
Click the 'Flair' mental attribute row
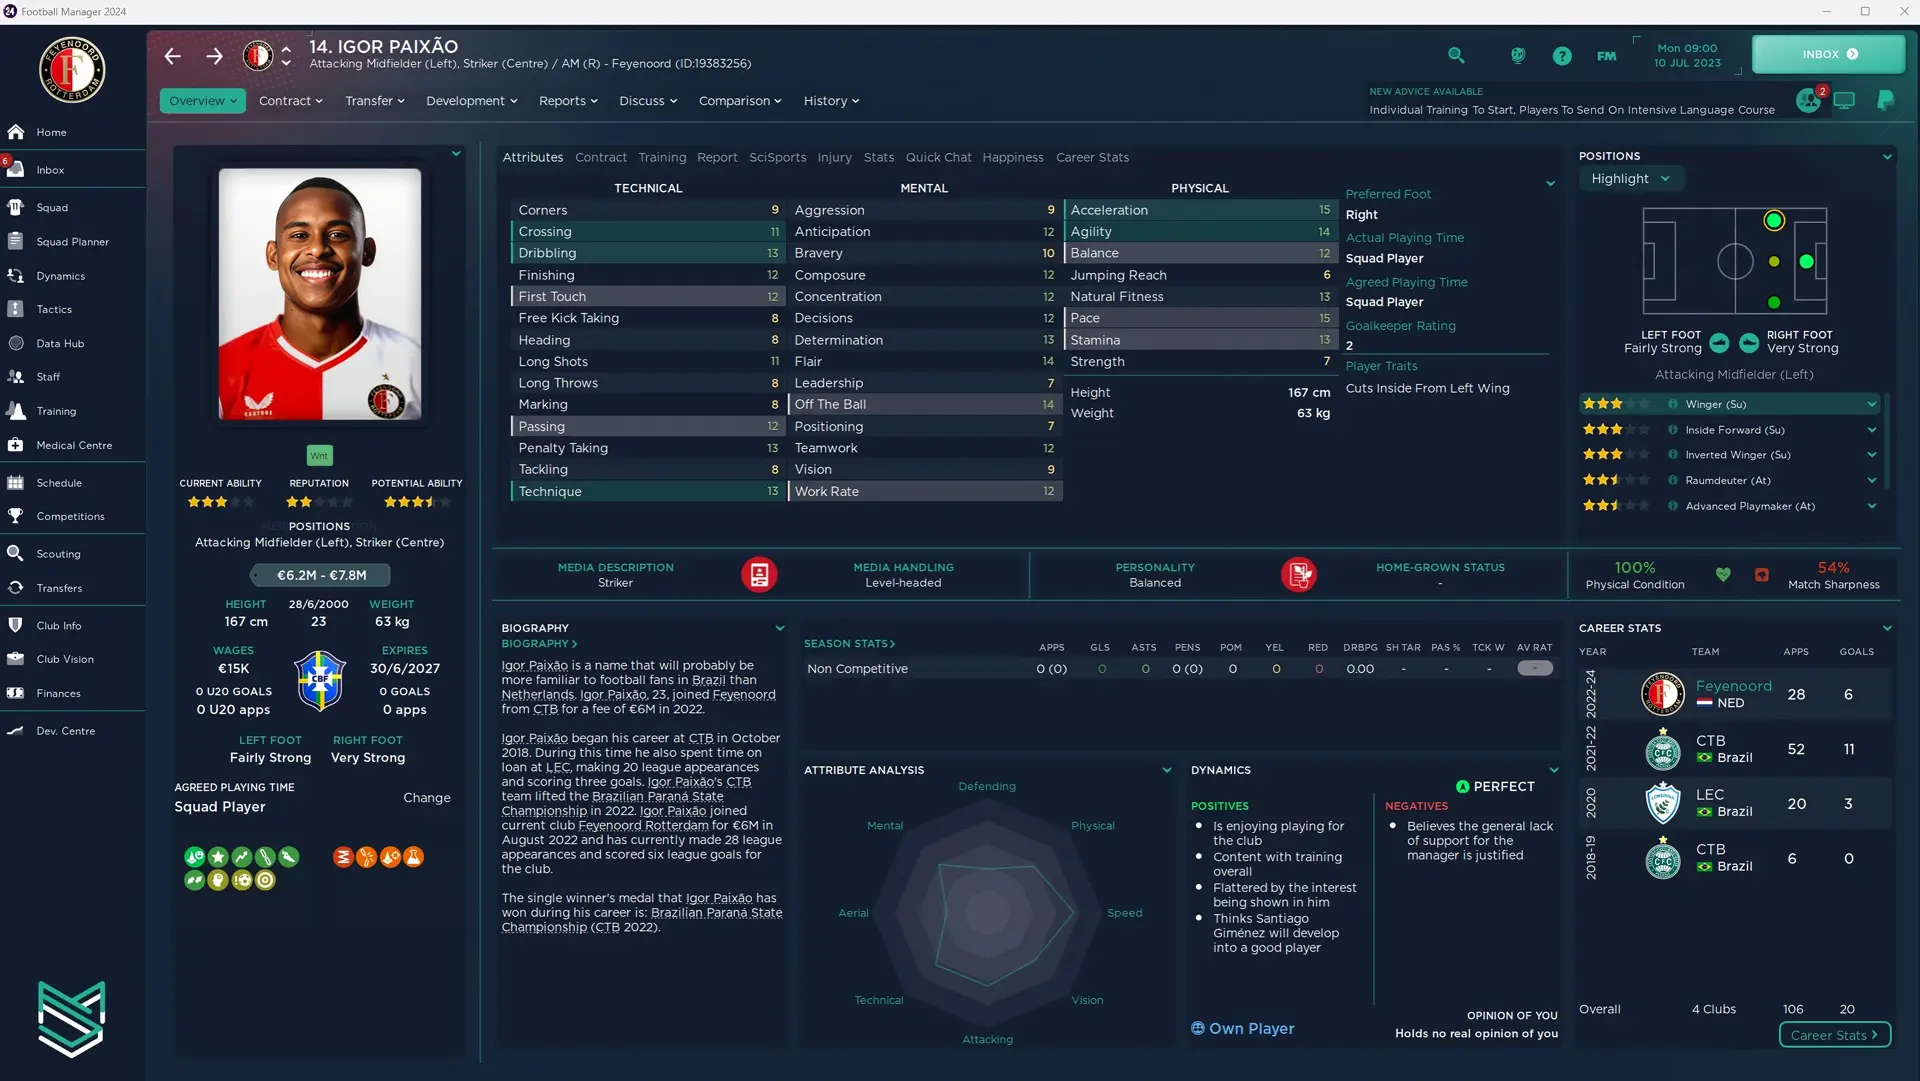pos(924,362)
